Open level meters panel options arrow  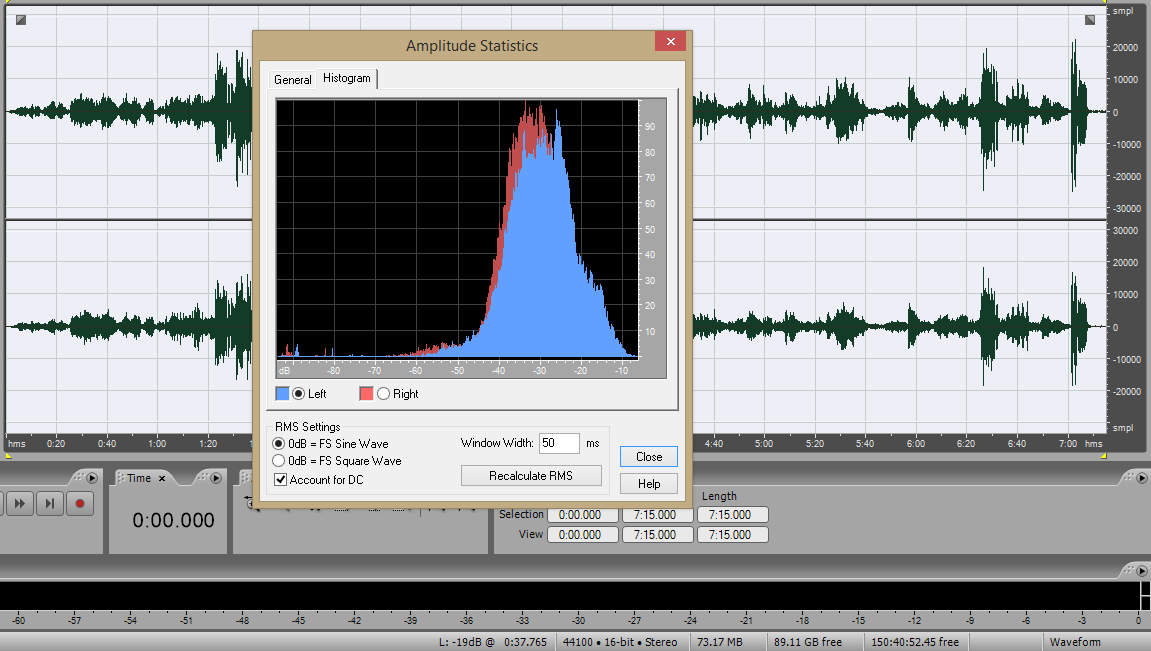(x=1141, y=570)
